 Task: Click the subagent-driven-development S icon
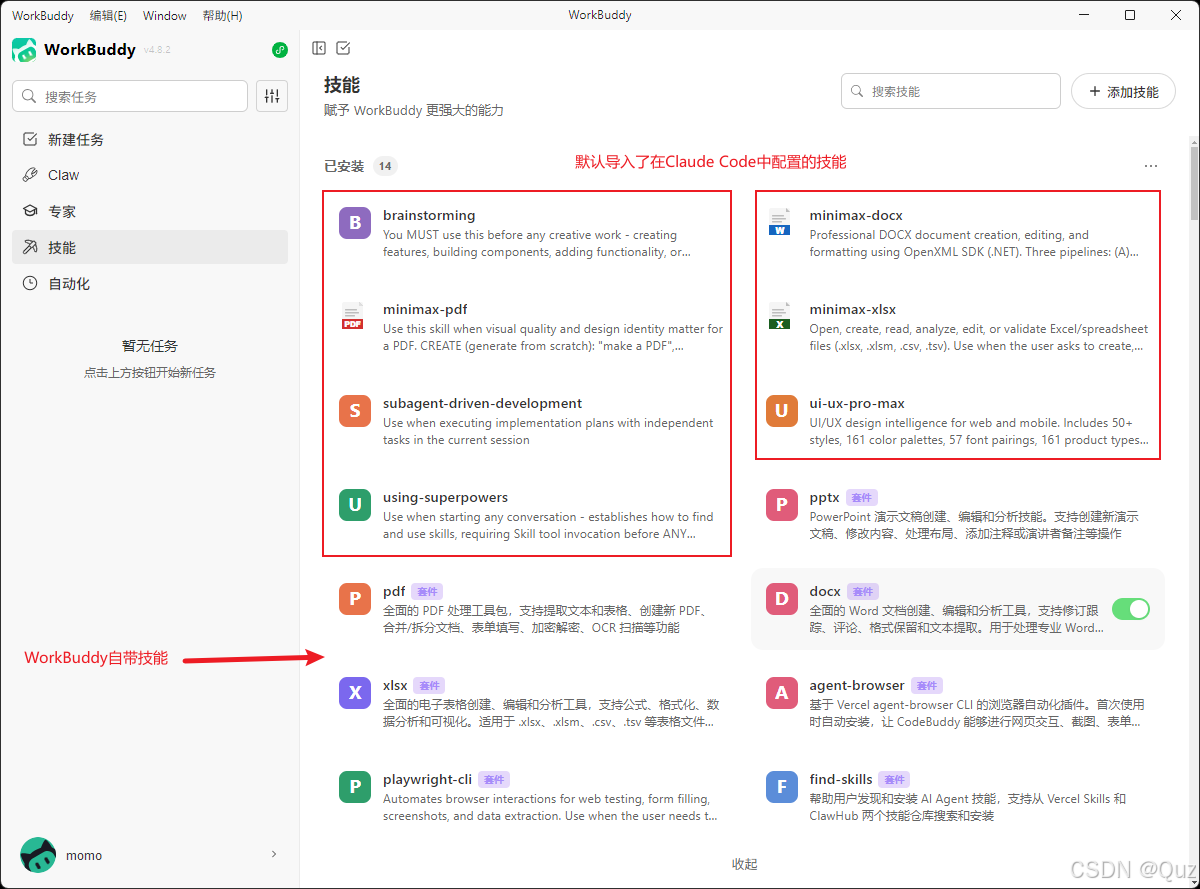[355, 410]
